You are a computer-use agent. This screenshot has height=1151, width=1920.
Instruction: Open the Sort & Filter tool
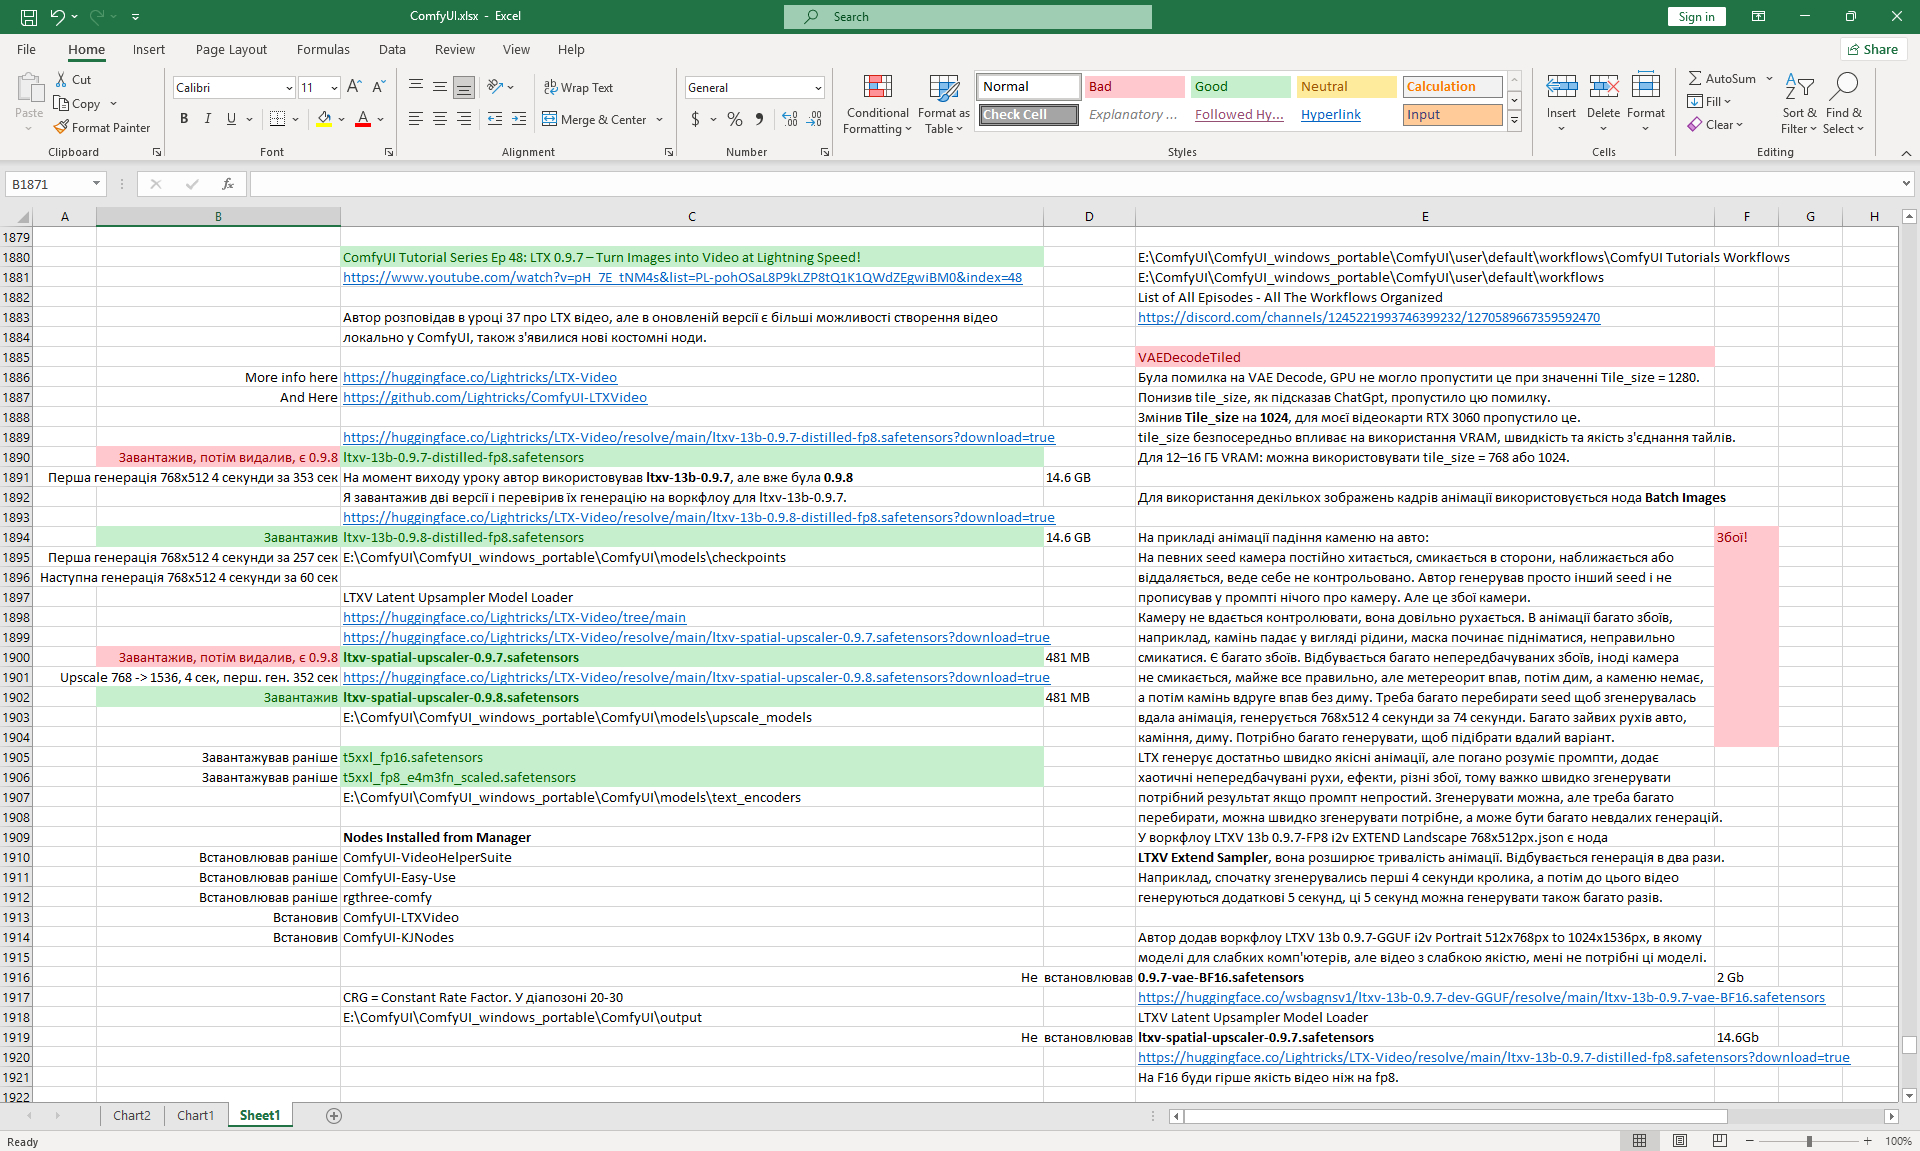[x=1799, y=88]
